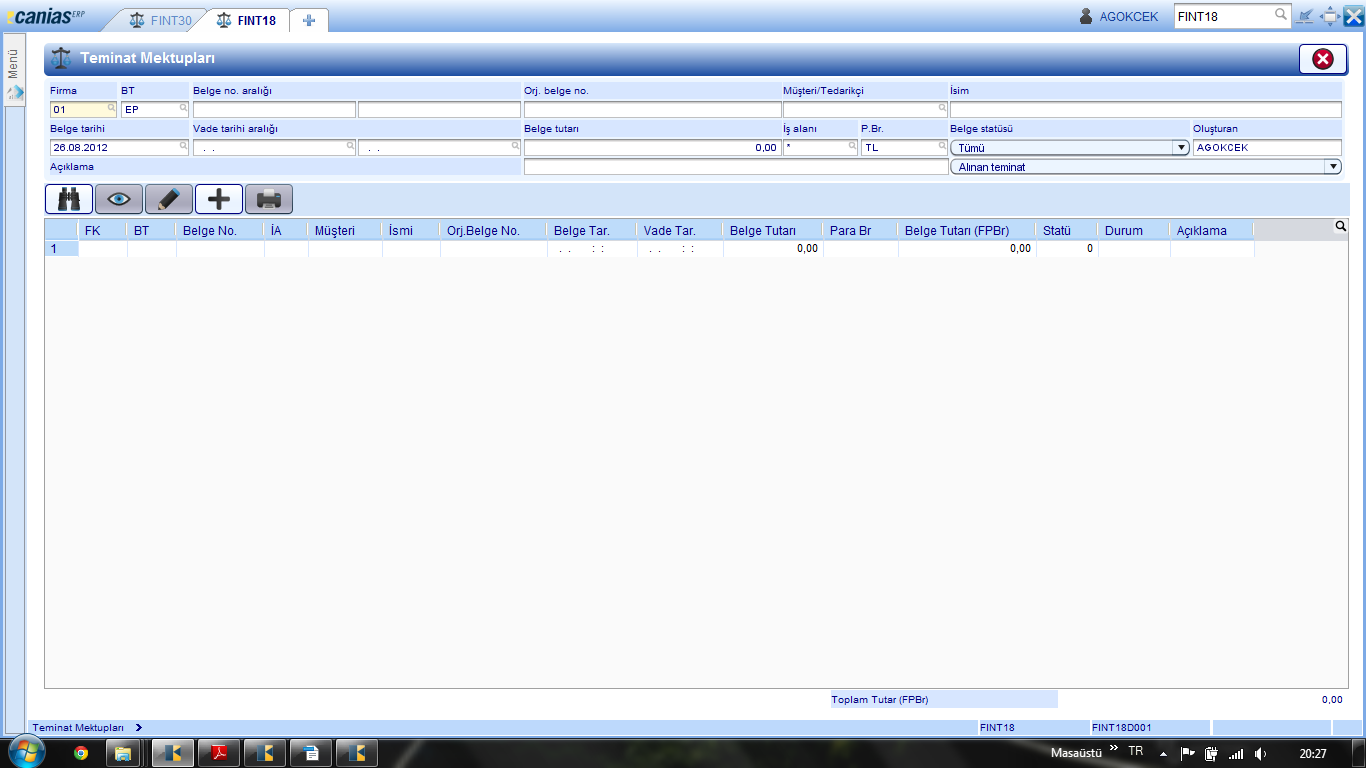This screenshot has height=768, width=1366.
Task: Open Windows Explorer from taskbar
Action: [x=122, y=753]
